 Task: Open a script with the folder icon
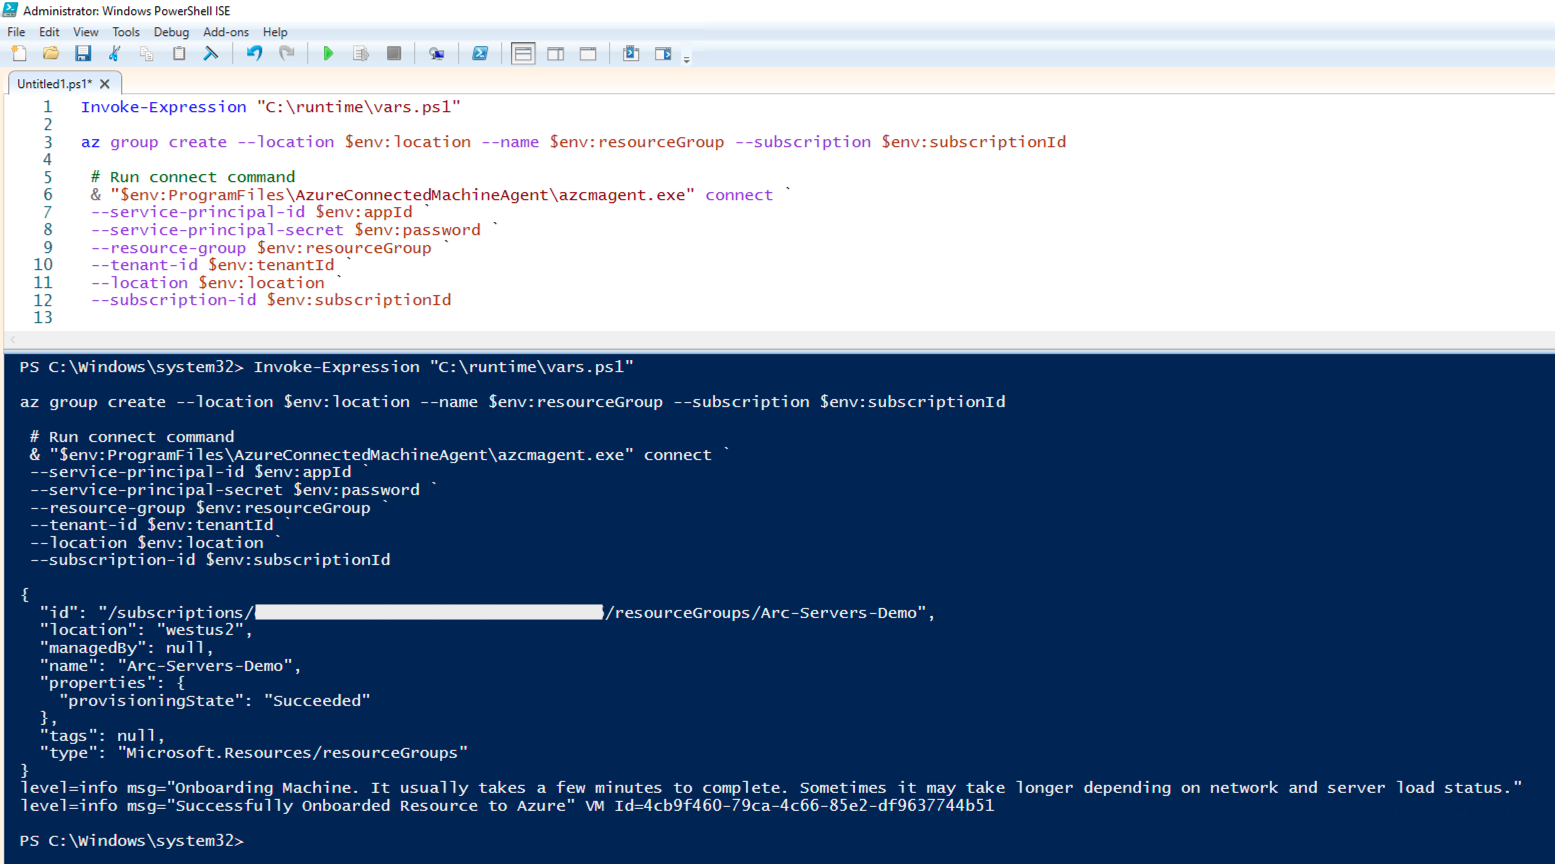51,54
